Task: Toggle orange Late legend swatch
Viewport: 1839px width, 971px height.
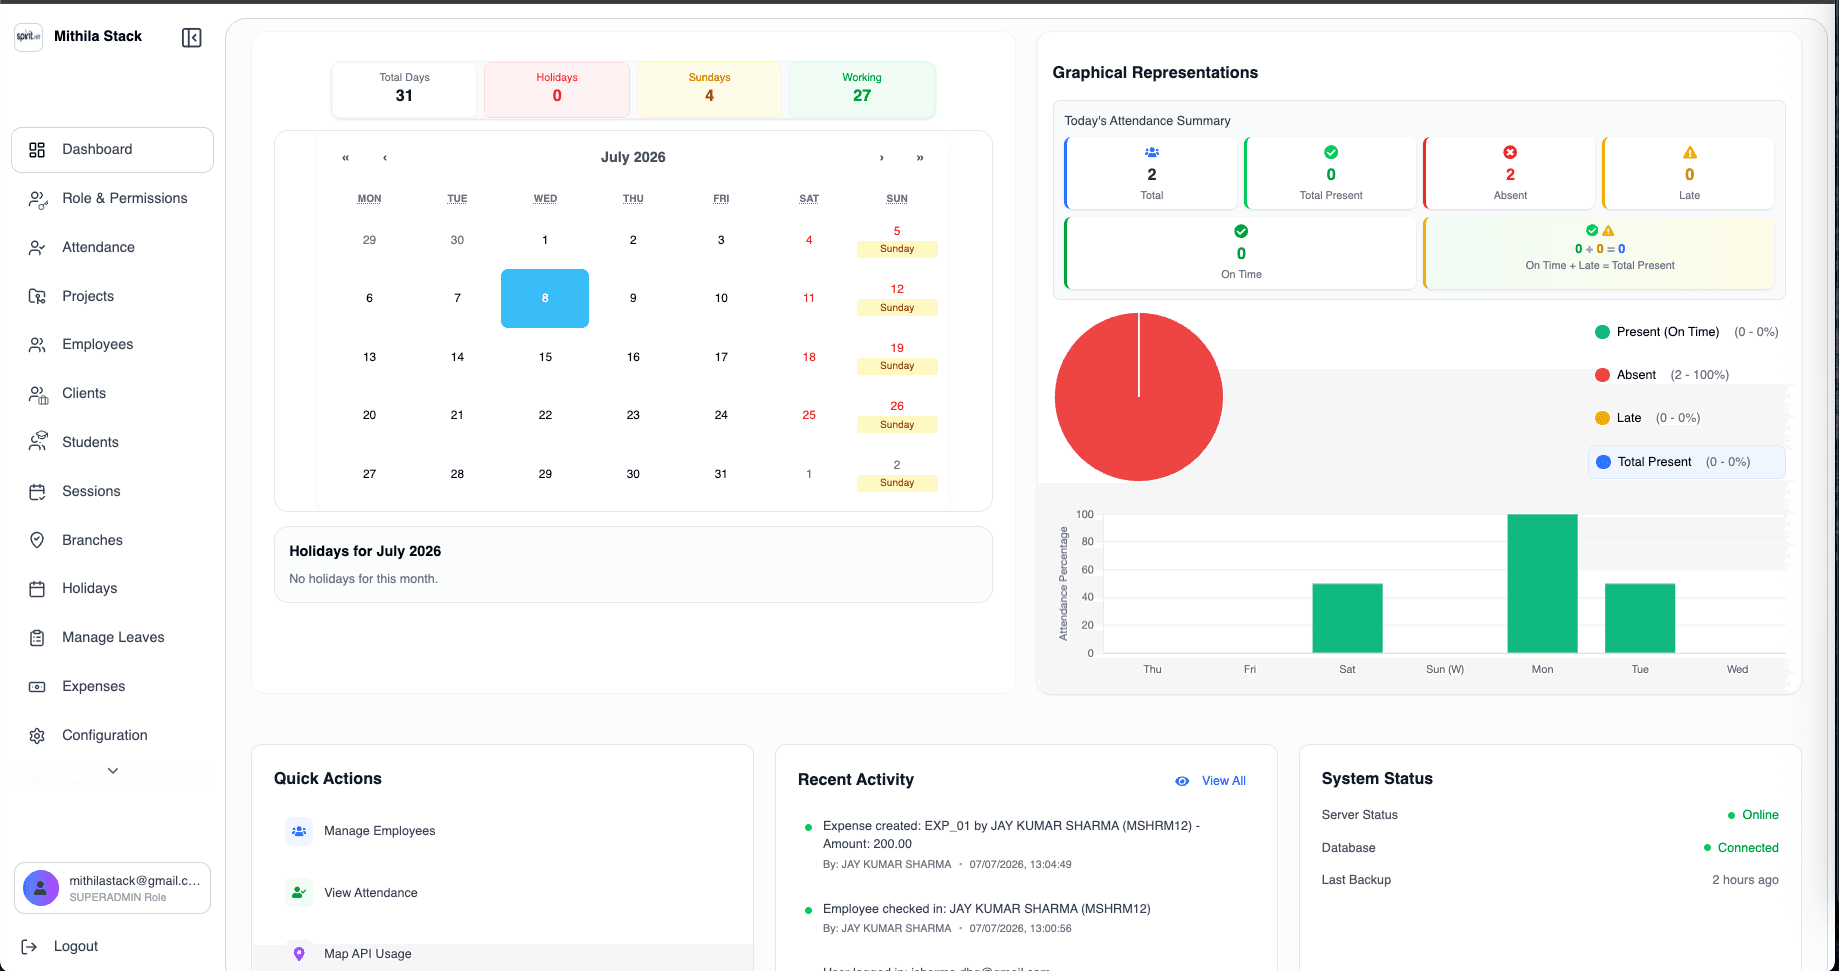Action: 1602,418
